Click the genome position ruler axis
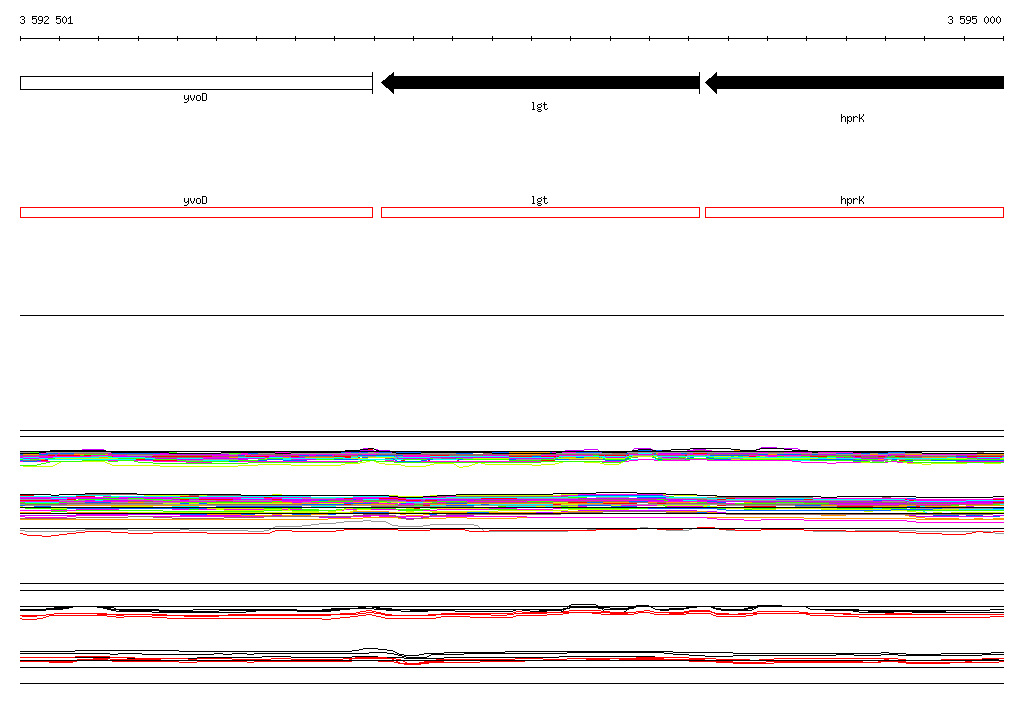The width and height of the screenshot is (1024, 714). click(512, 39)
